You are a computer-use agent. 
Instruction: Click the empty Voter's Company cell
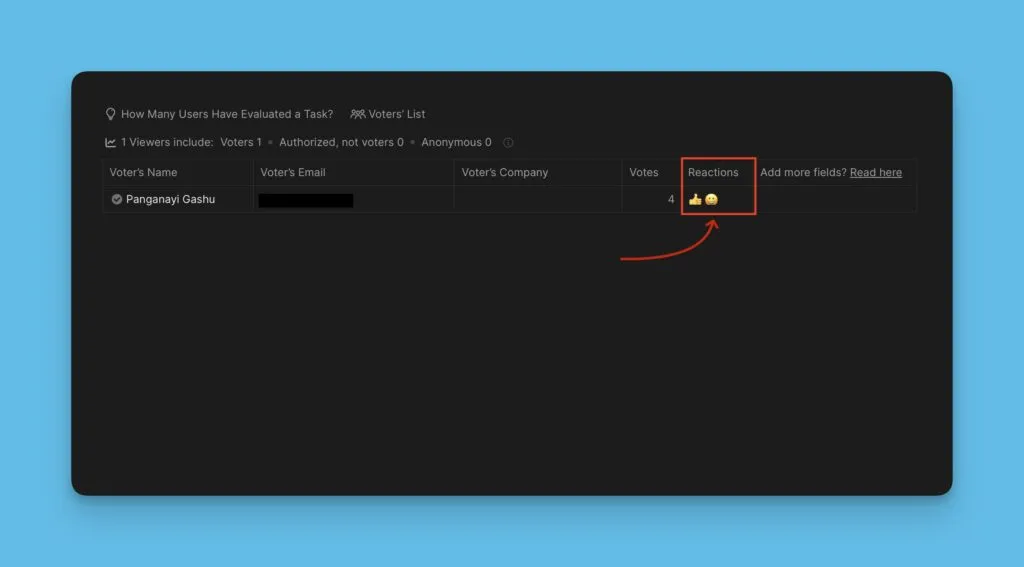click(537, 200)
